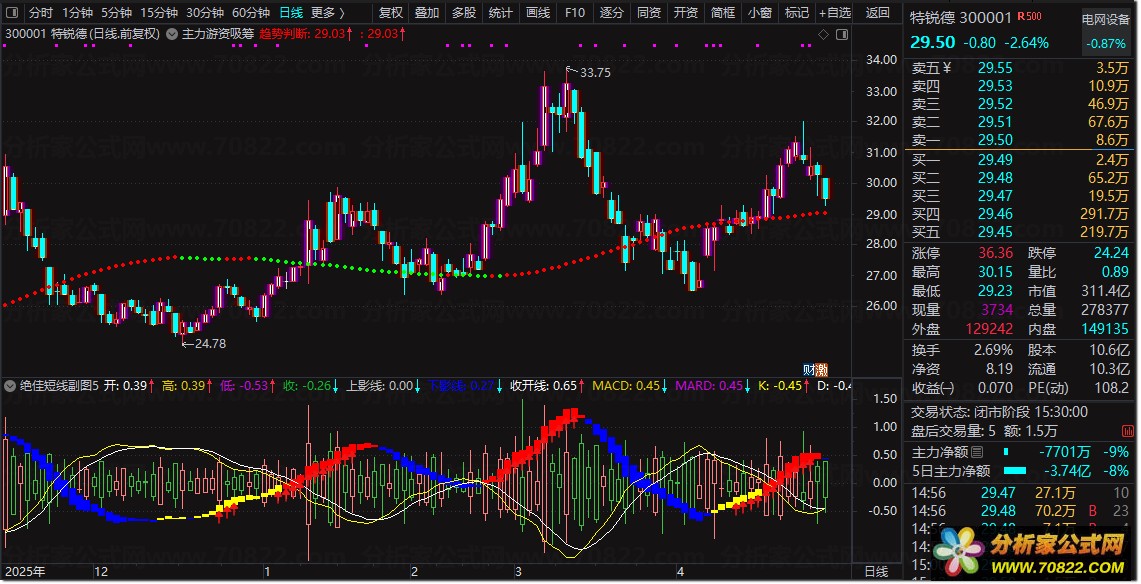Open the 主力净额 detail list icon
Screen dimensions: 1141x584
977,452
